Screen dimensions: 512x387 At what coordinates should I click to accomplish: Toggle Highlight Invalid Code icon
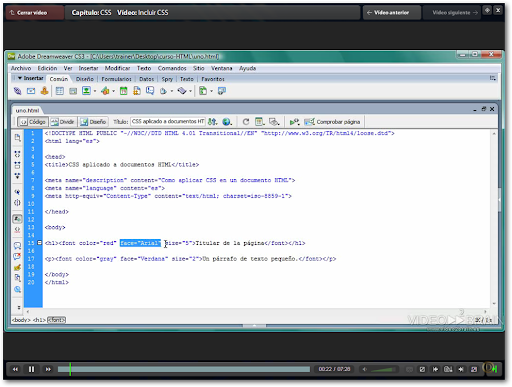pyautogui.click(x=17, y=230)
